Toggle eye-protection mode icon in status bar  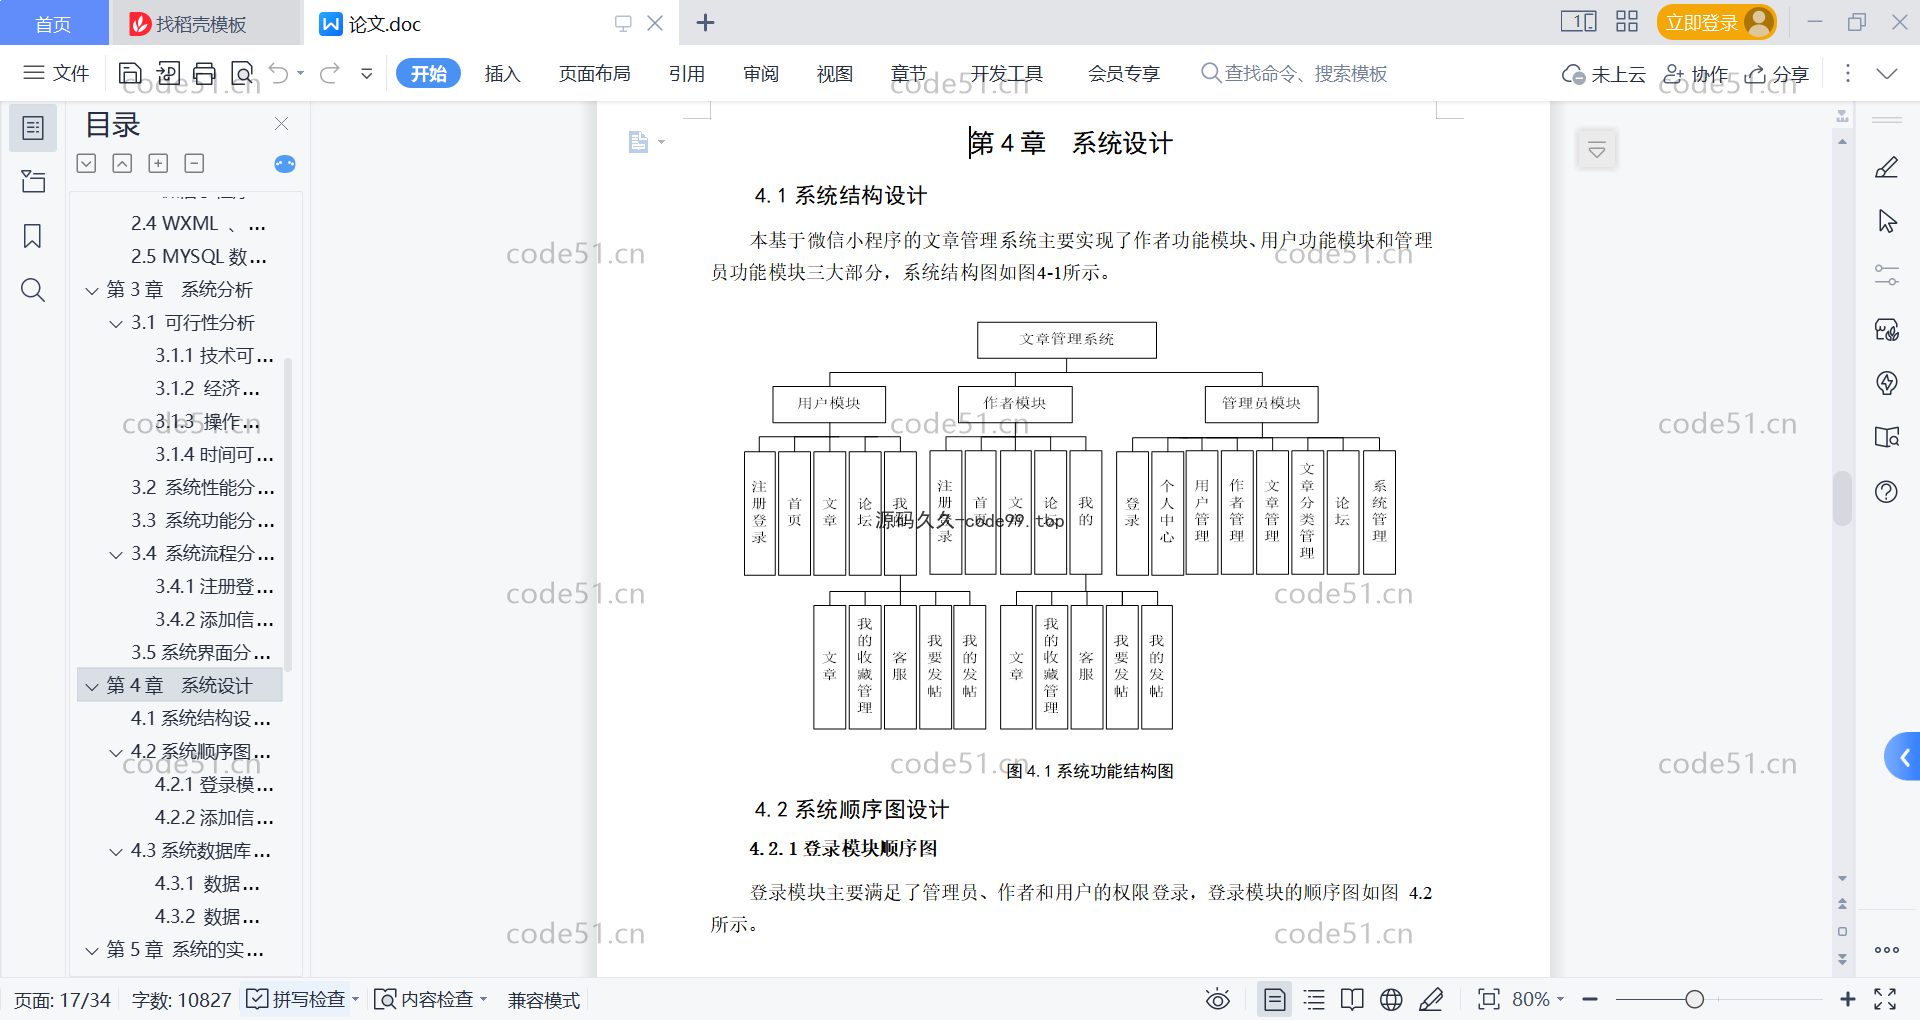click(1217, 999)
